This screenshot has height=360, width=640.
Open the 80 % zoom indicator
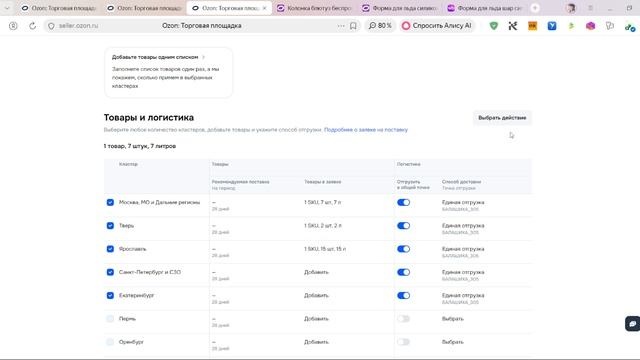(x=380, y=26)
